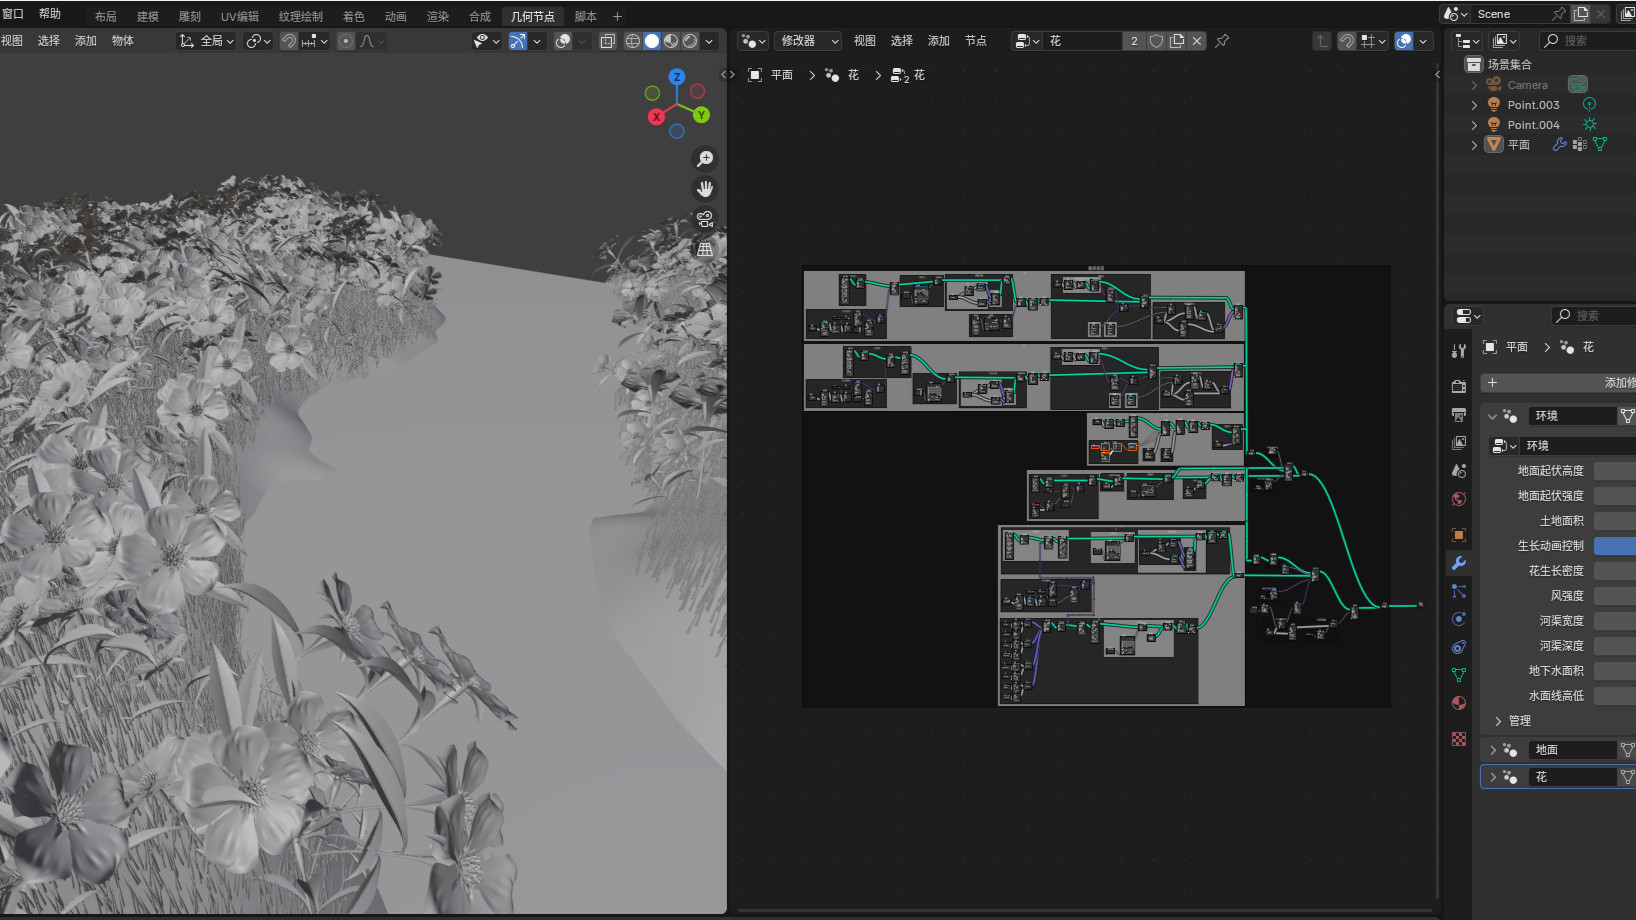Click the pin node tree icon
The image size is (1636, 920).
1222,41
